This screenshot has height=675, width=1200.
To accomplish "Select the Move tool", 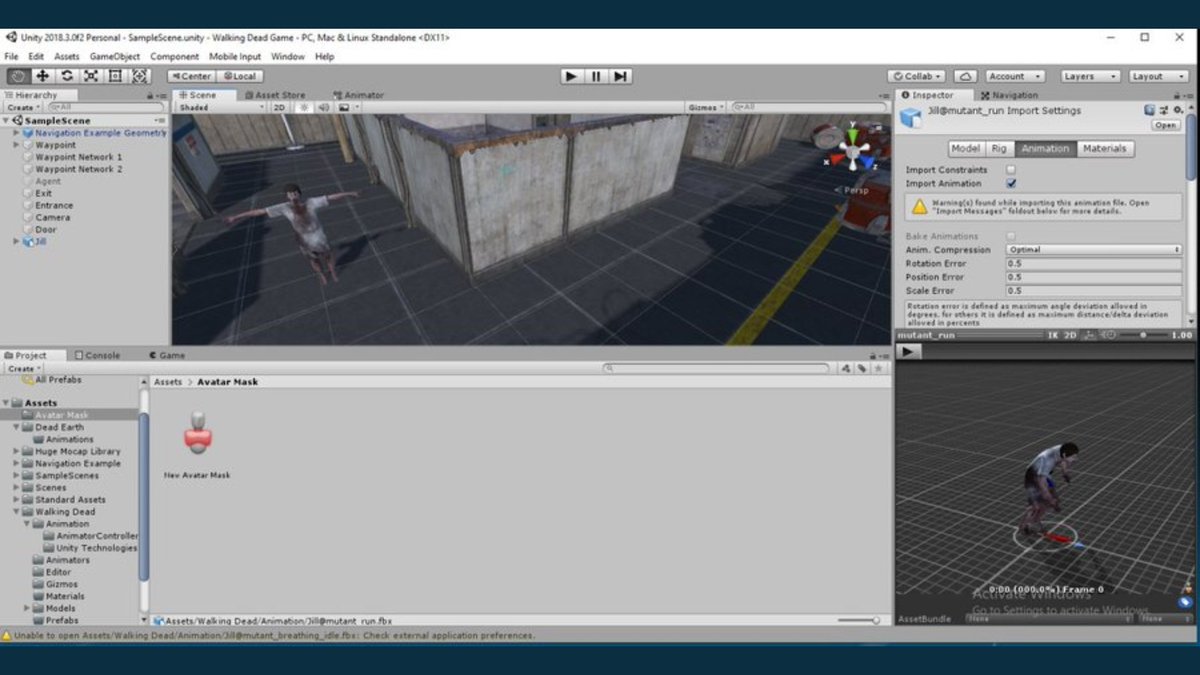I will coord(42,76).
